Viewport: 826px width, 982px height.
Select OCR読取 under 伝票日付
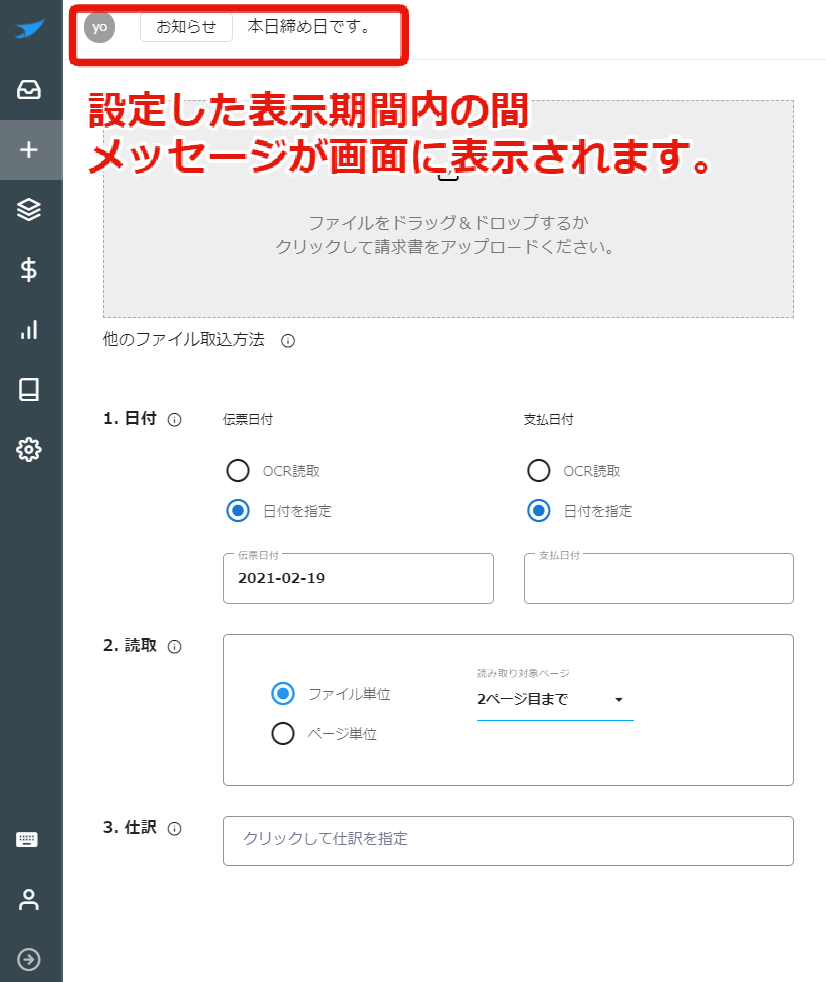tap(238, 471)
